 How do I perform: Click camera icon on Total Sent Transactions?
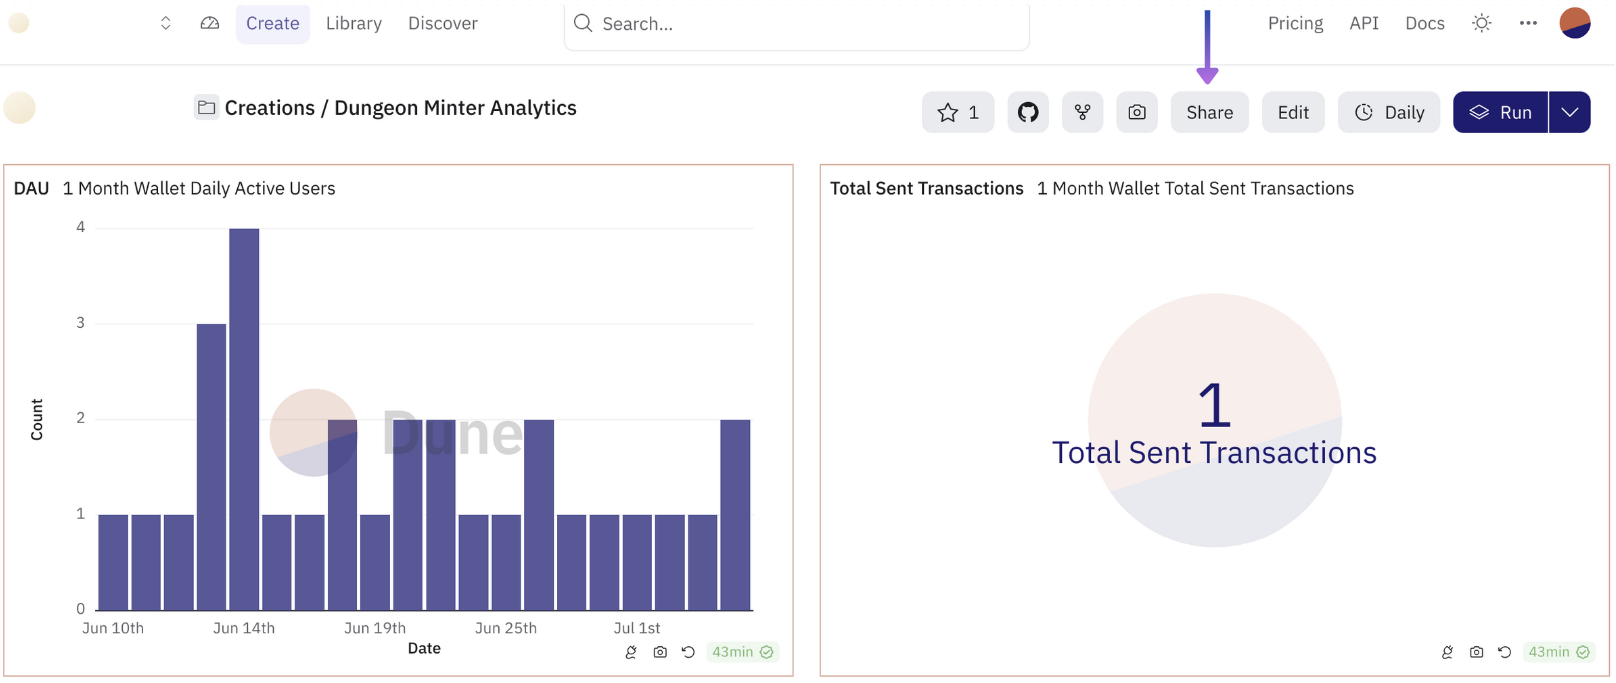coord(1476,652)
